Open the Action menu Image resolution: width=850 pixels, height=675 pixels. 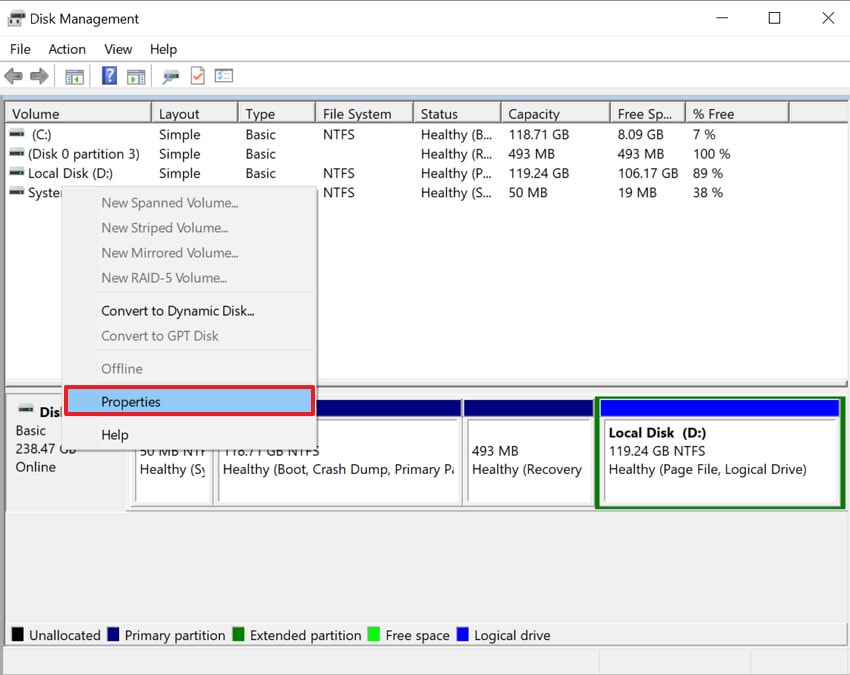[x=66, y=49]
